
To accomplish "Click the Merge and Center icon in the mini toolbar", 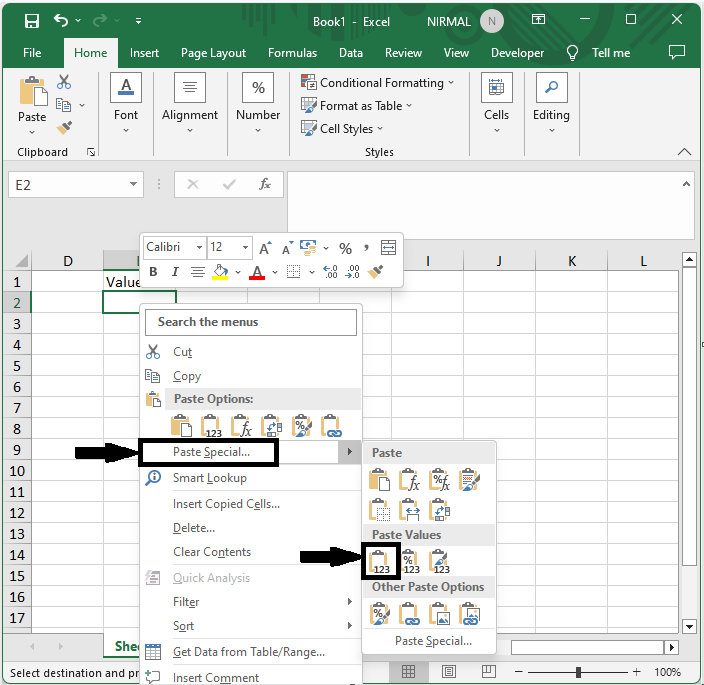I will [x=388, y=247].
